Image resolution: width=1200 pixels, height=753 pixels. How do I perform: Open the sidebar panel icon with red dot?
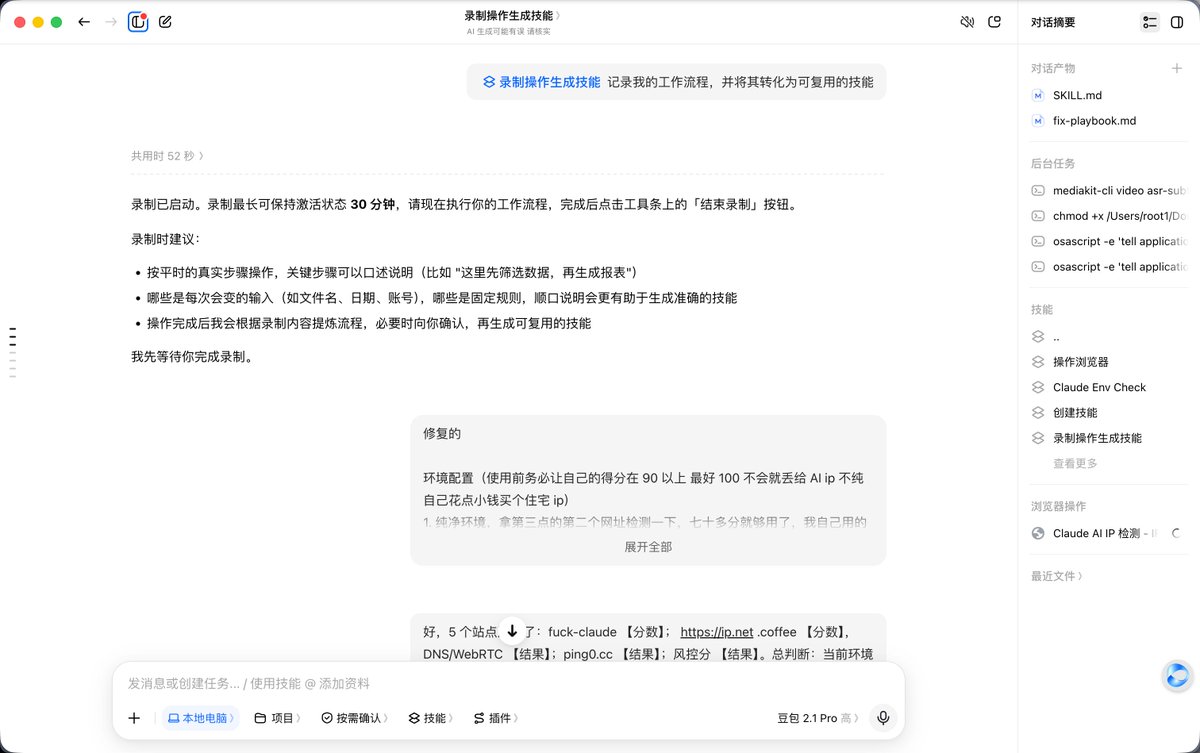[x=138, y=21]
